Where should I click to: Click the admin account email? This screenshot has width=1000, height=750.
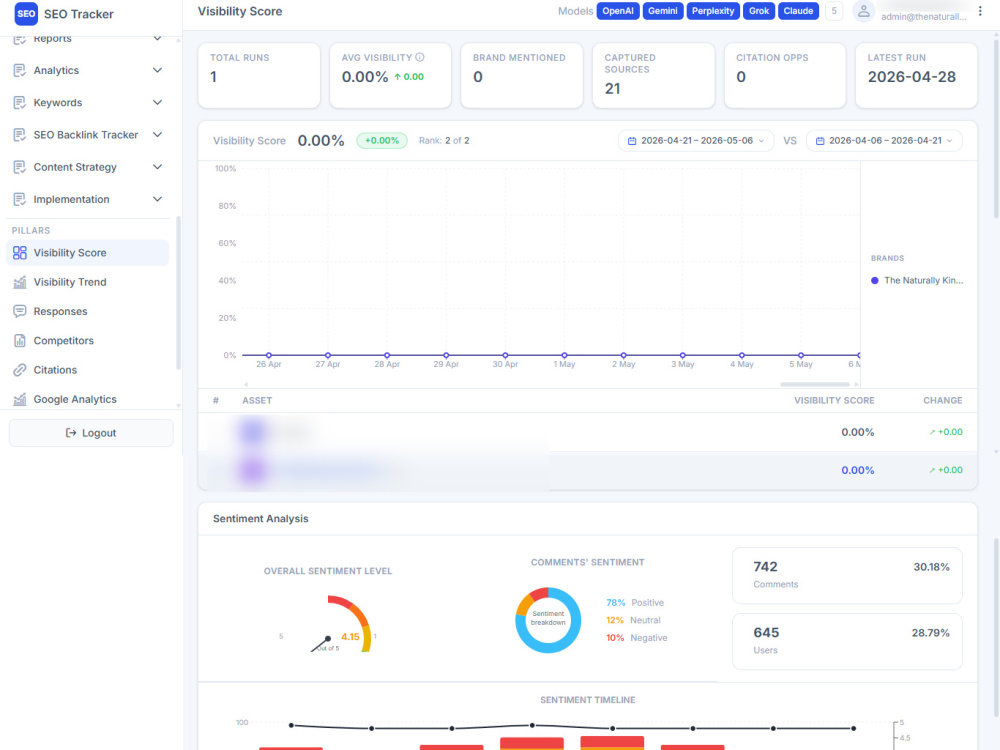[x=924, y=17]
